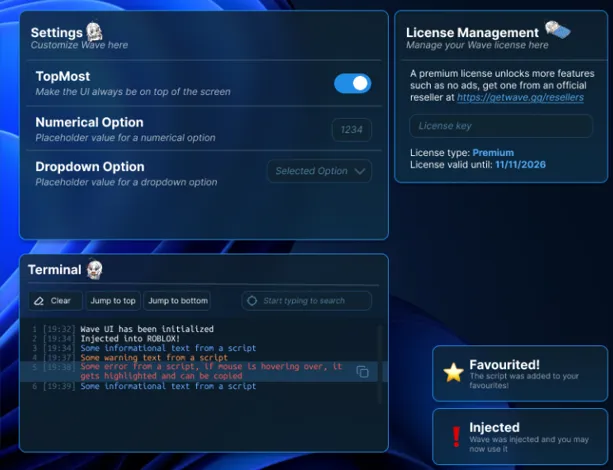Open the Selected Option dropdown
Screen dimensions: 613x470
[318, 171]
